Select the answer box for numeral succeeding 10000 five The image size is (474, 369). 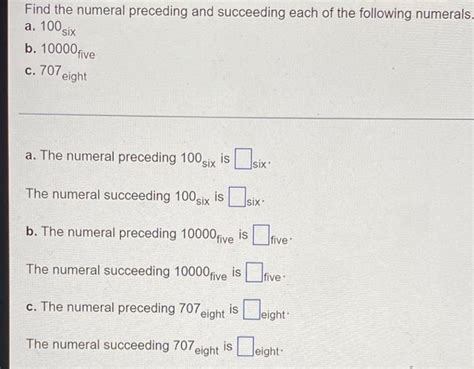[x=254, y=272]
